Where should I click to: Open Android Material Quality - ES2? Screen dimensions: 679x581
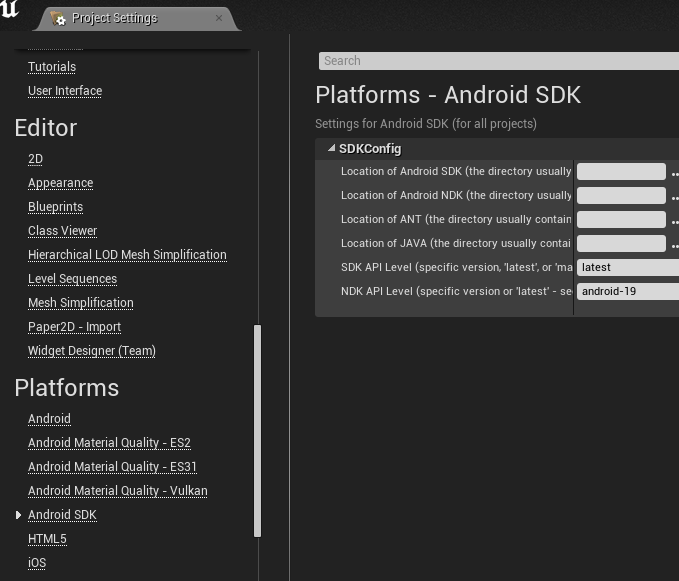[109, 443]
